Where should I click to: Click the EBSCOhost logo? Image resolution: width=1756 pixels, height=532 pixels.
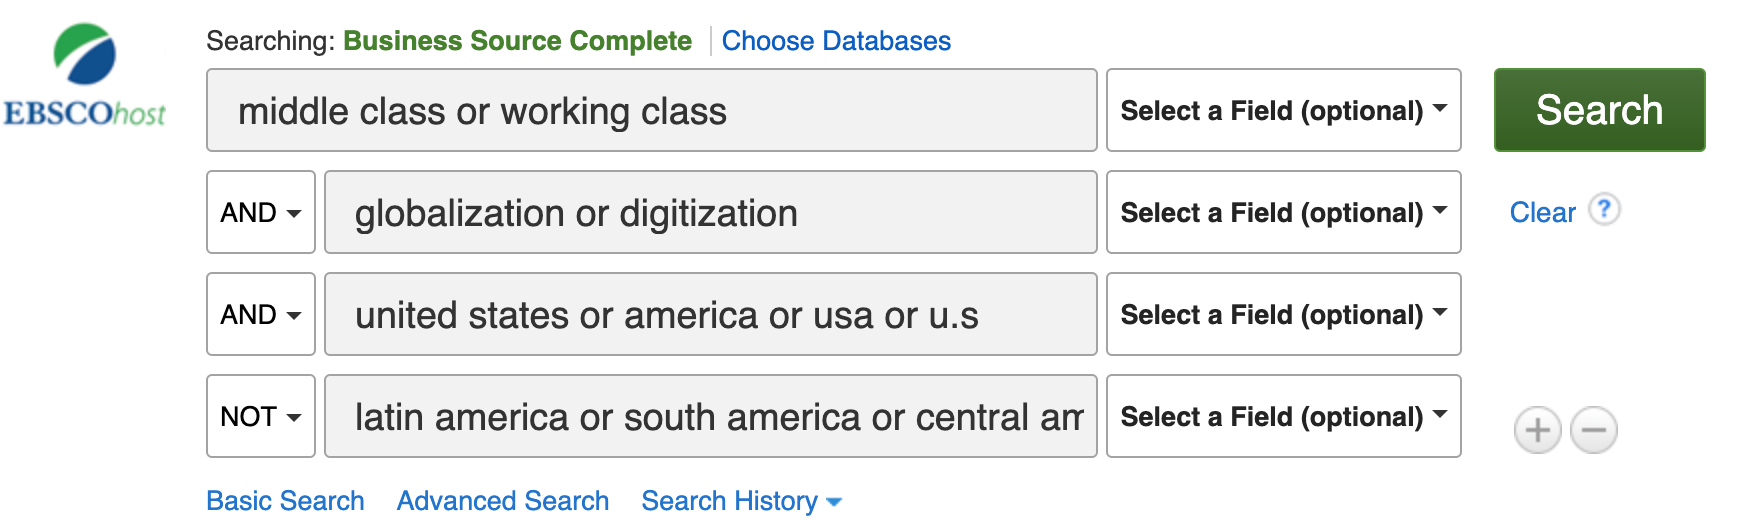coord(85,76)
